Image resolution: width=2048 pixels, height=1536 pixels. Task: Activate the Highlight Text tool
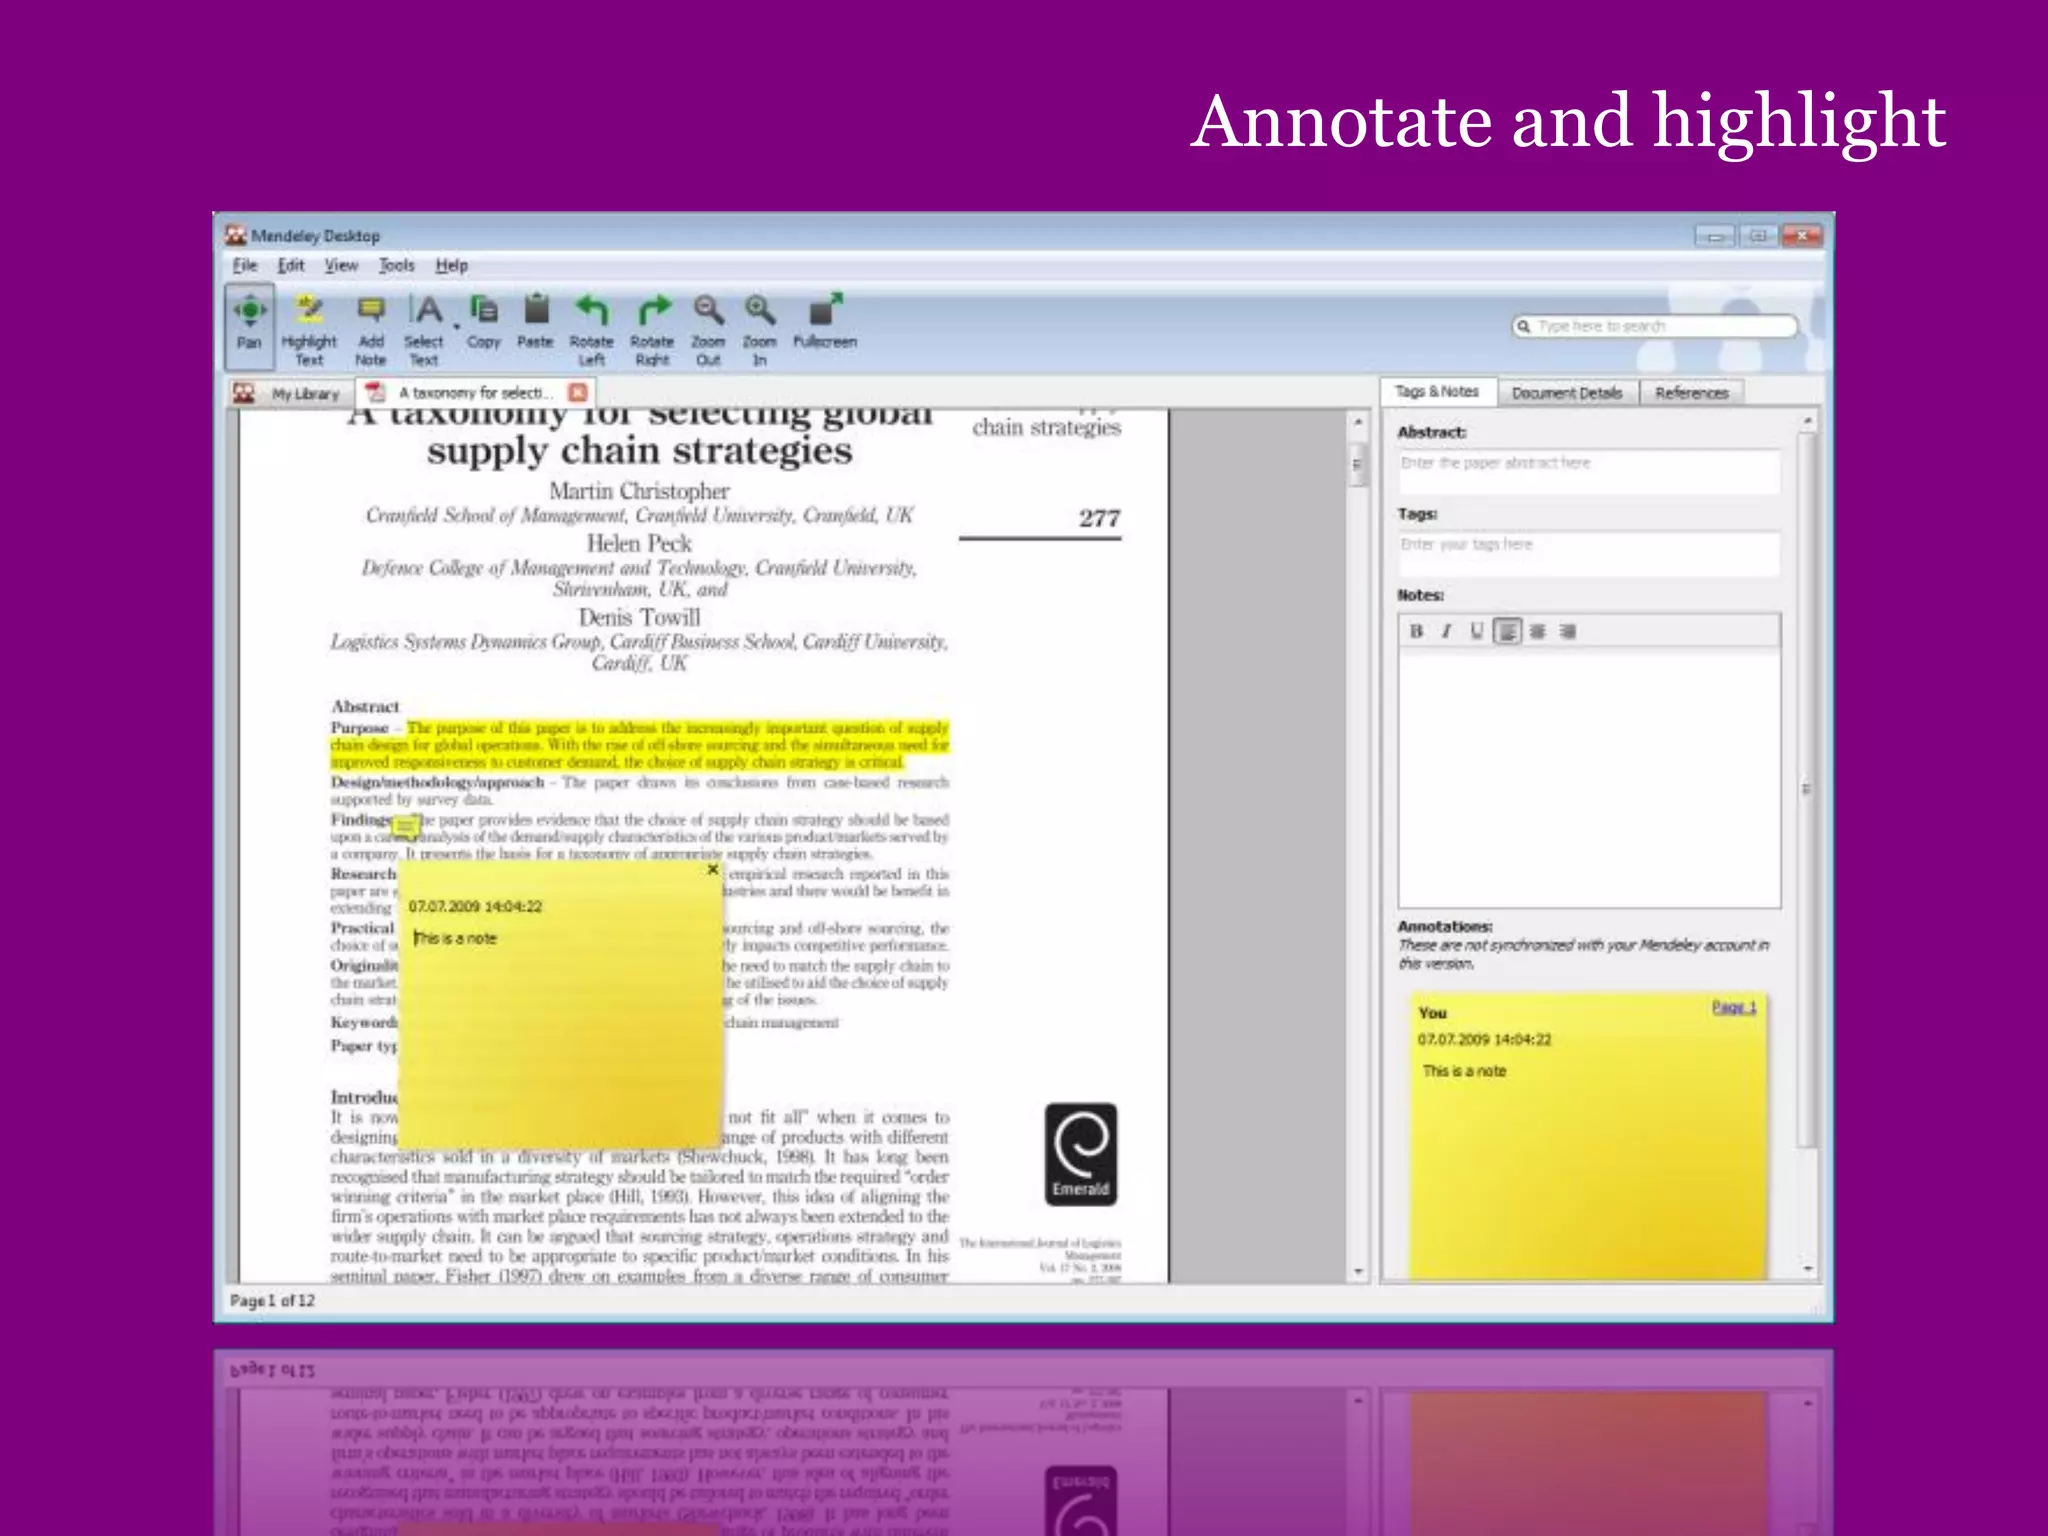[x=309, y=329]
